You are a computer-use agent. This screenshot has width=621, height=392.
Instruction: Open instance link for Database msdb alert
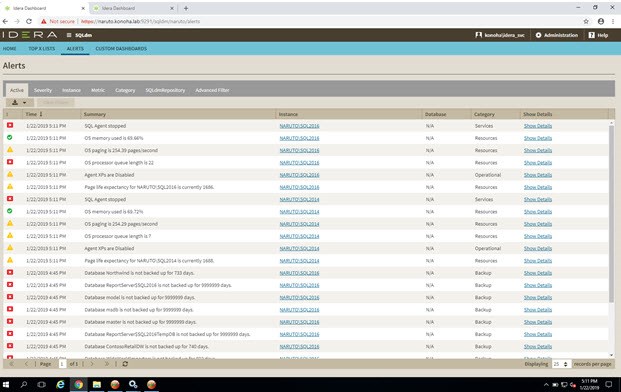point(299,310)
